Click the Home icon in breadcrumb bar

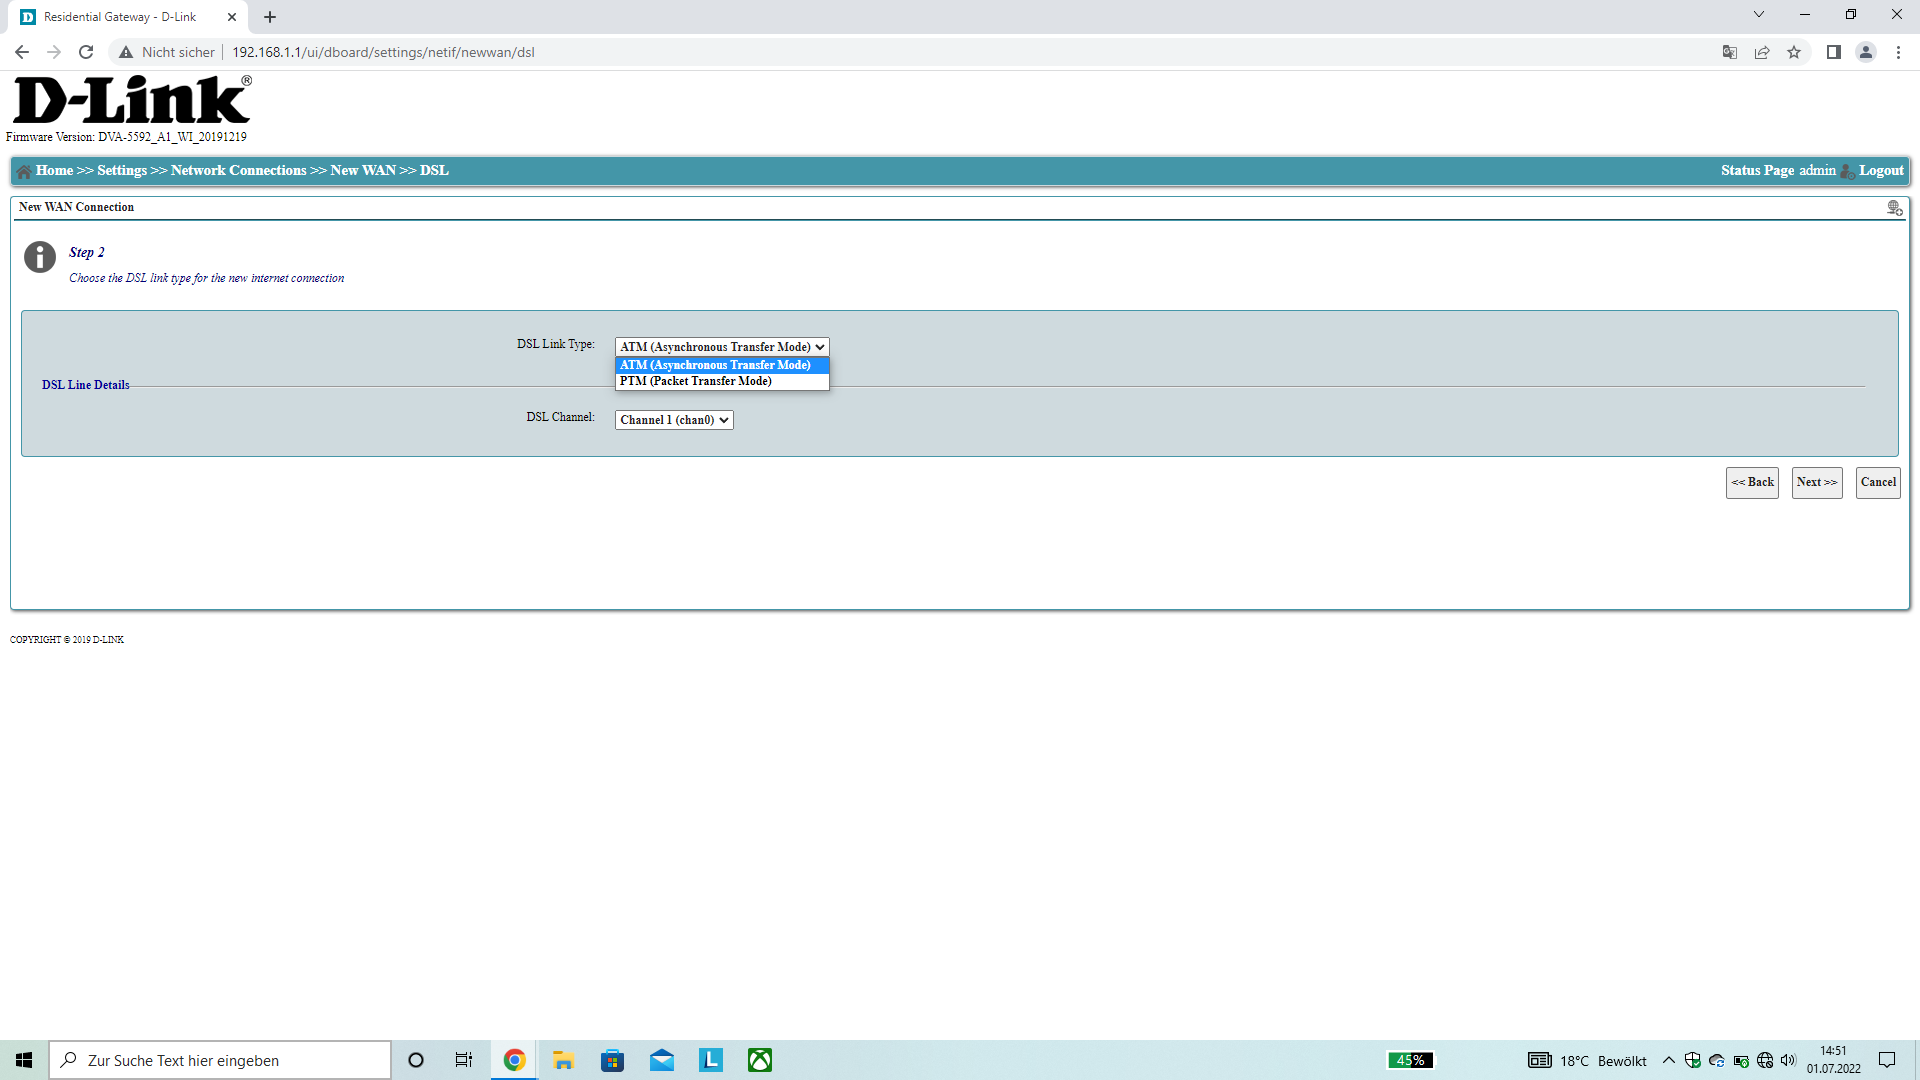point(24,171)
